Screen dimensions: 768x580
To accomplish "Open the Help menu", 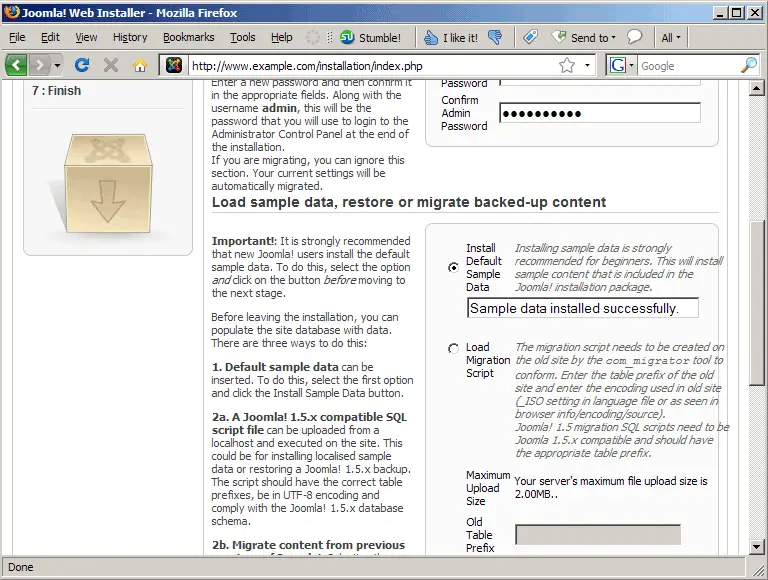I will point(282,37).
